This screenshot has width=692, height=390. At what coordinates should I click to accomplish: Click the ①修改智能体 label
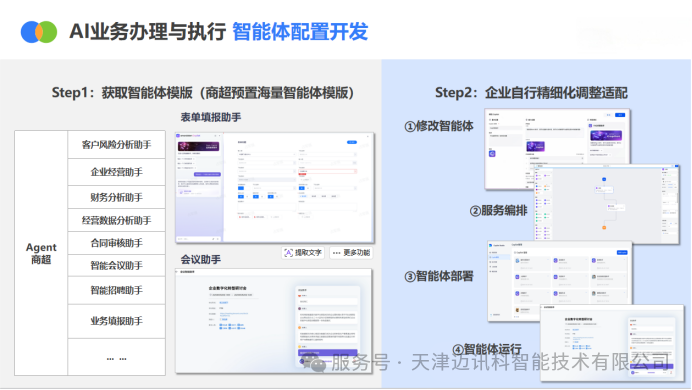[x=439, y=126]
